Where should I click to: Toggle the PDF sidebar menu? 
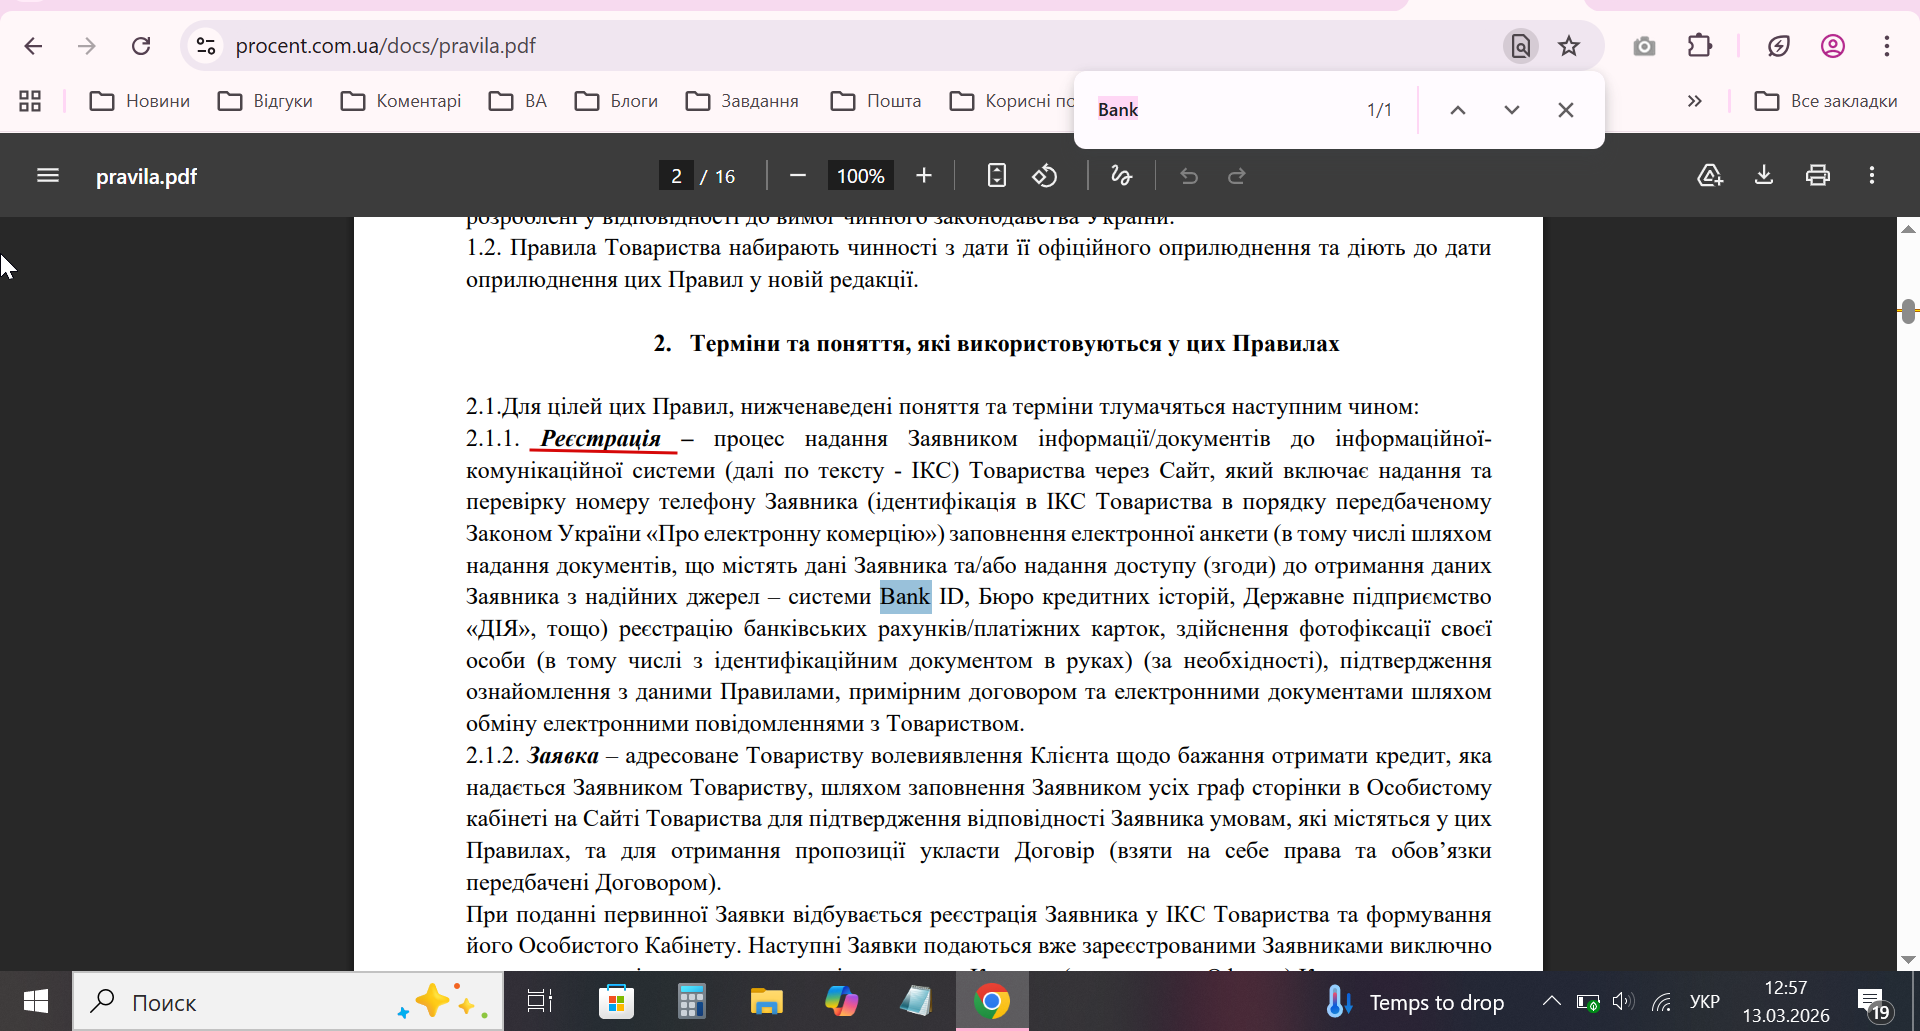48,176
